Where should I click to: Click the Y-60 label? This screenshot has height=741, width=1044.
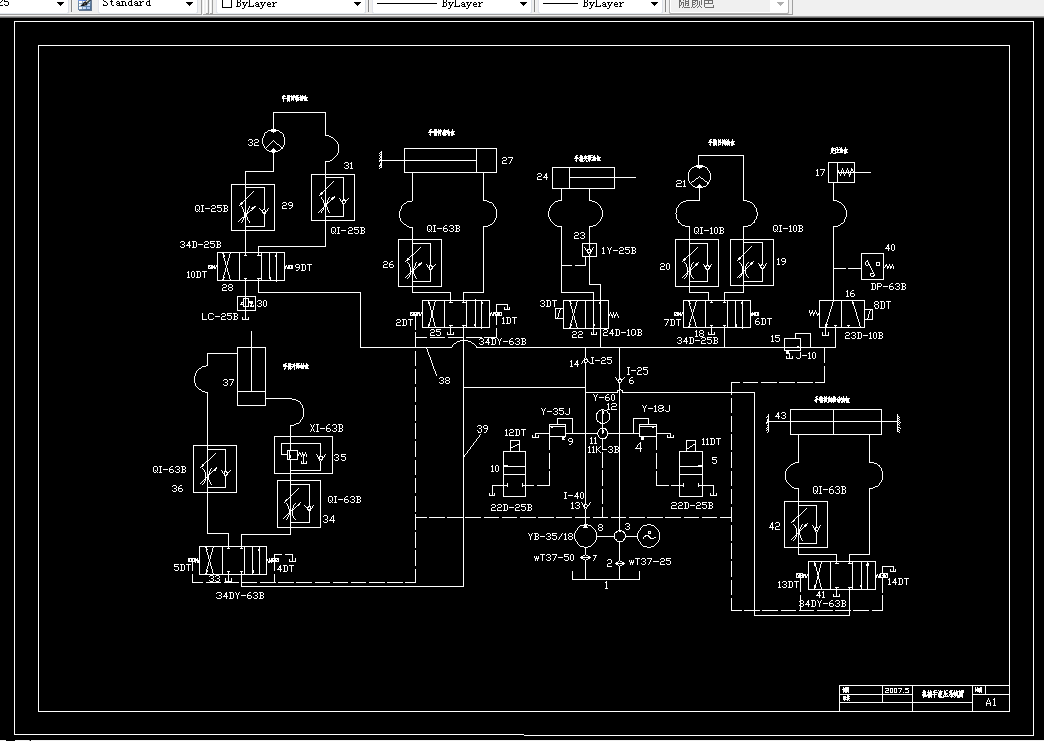(x=605, y=397)
